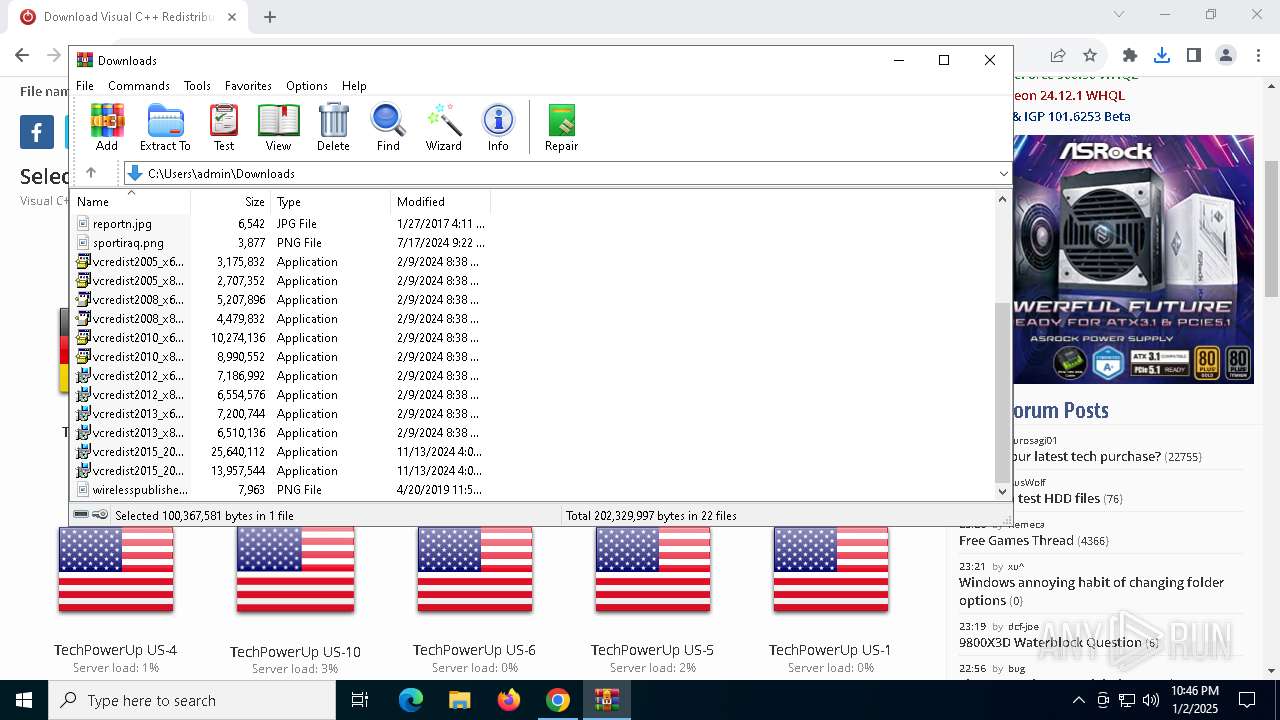Open Chrome tab search chevron

tap(1119, 14)
